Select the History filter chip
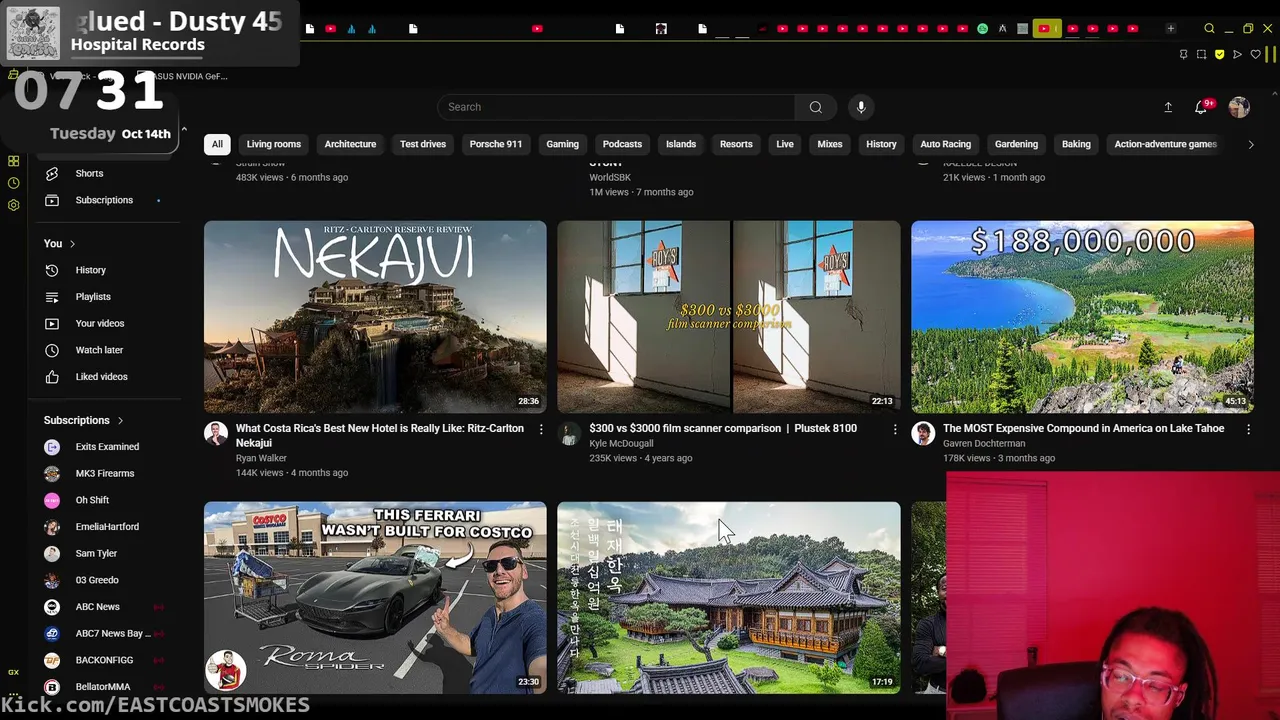The image size is (1280, 720). [x=881, y=144]
